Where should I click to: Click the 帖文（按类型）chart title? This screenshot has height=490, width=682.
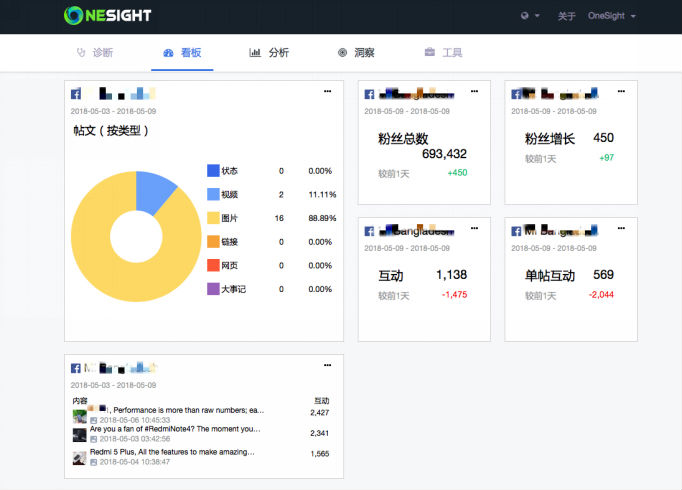pyautogui.click(x=111, y=130)
